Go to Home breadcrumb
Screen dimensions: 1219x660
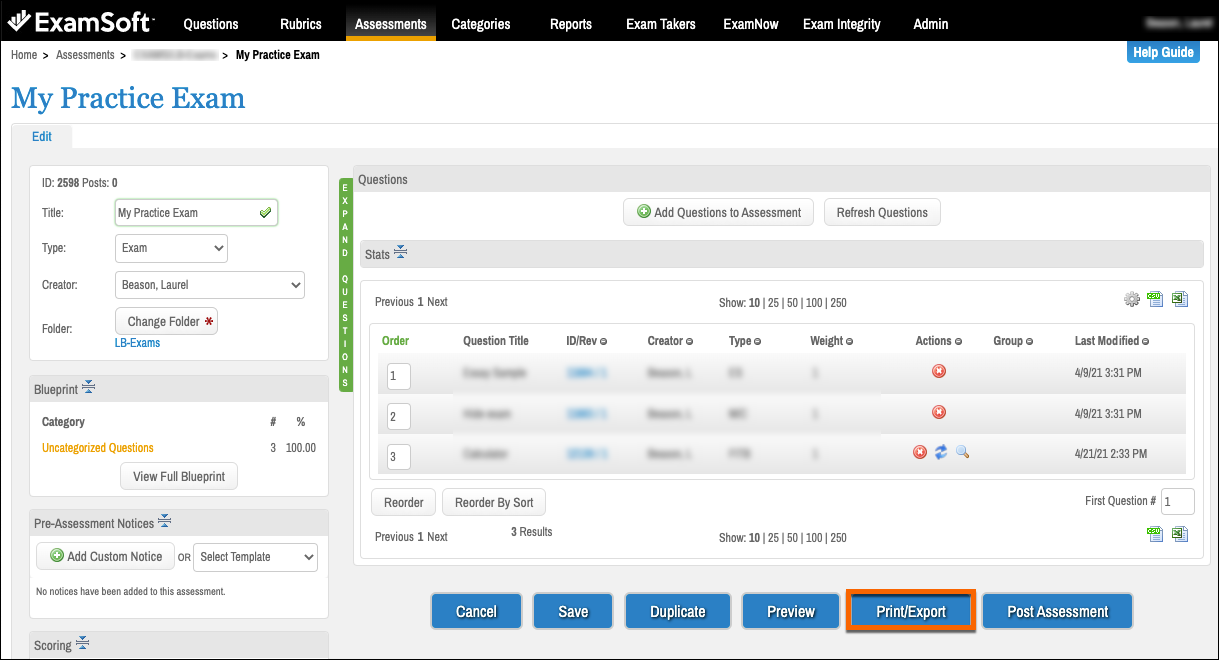click(x=24, y=55)
